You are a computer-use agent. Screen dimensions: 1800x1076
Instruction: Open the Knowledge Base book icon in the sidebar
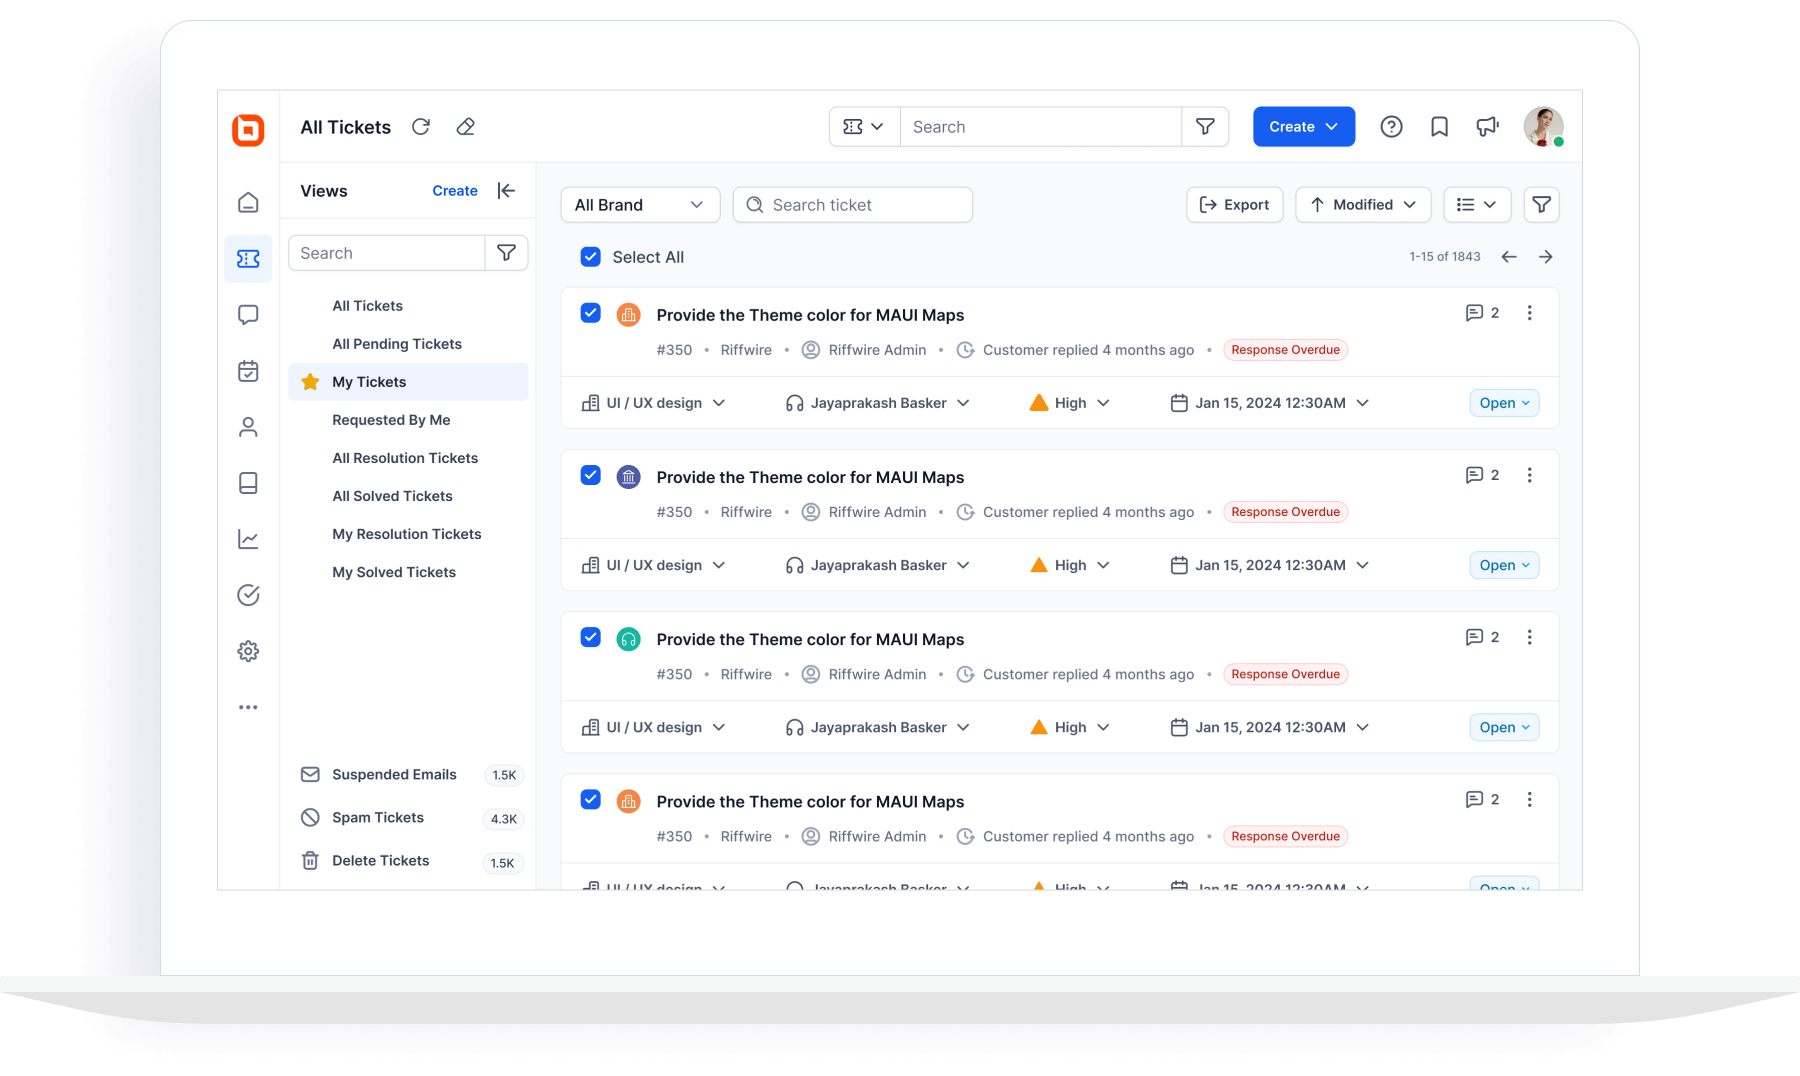248,483
